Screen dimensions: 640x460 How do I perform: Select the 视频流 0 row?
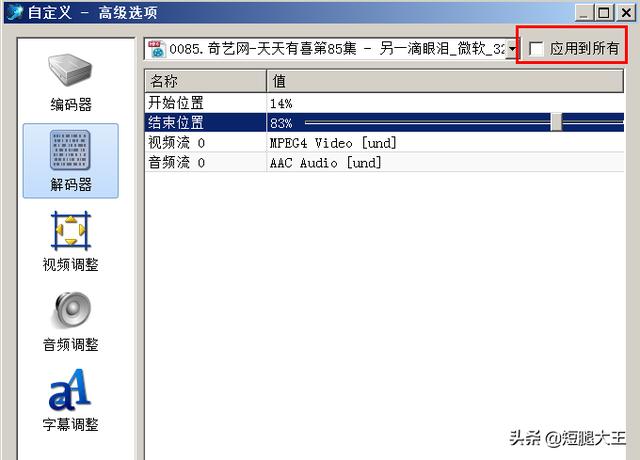click(384, 142)
